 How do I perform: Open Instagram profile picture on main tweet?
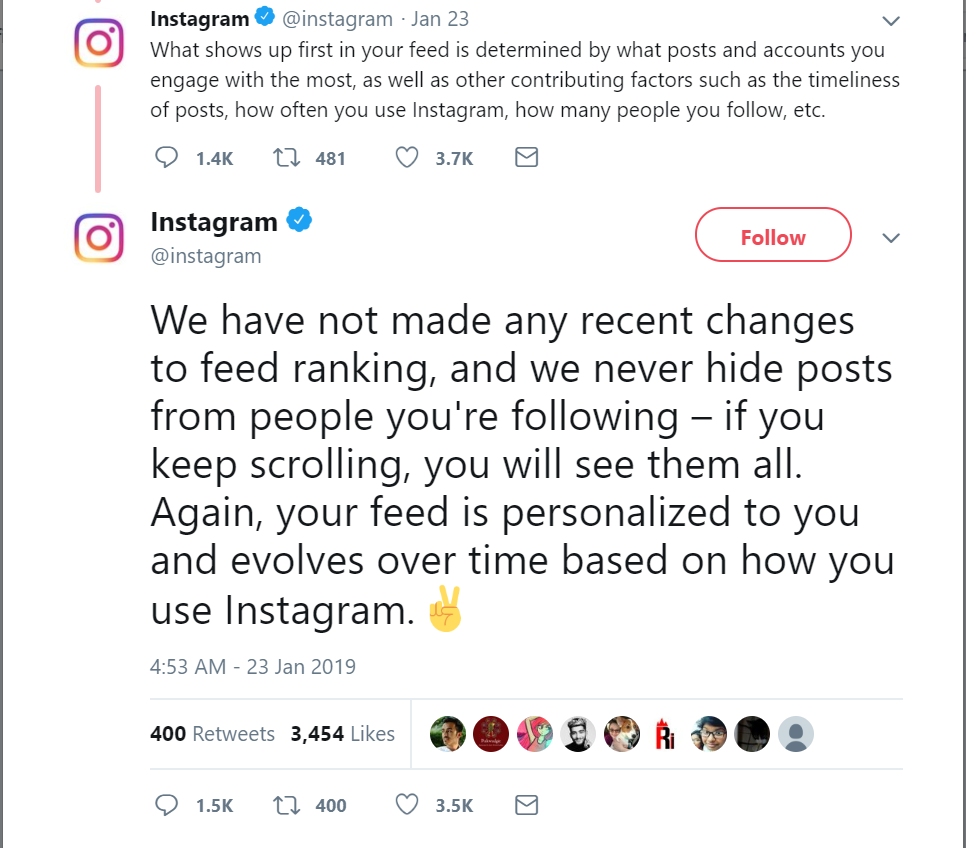tap(99, 238)
